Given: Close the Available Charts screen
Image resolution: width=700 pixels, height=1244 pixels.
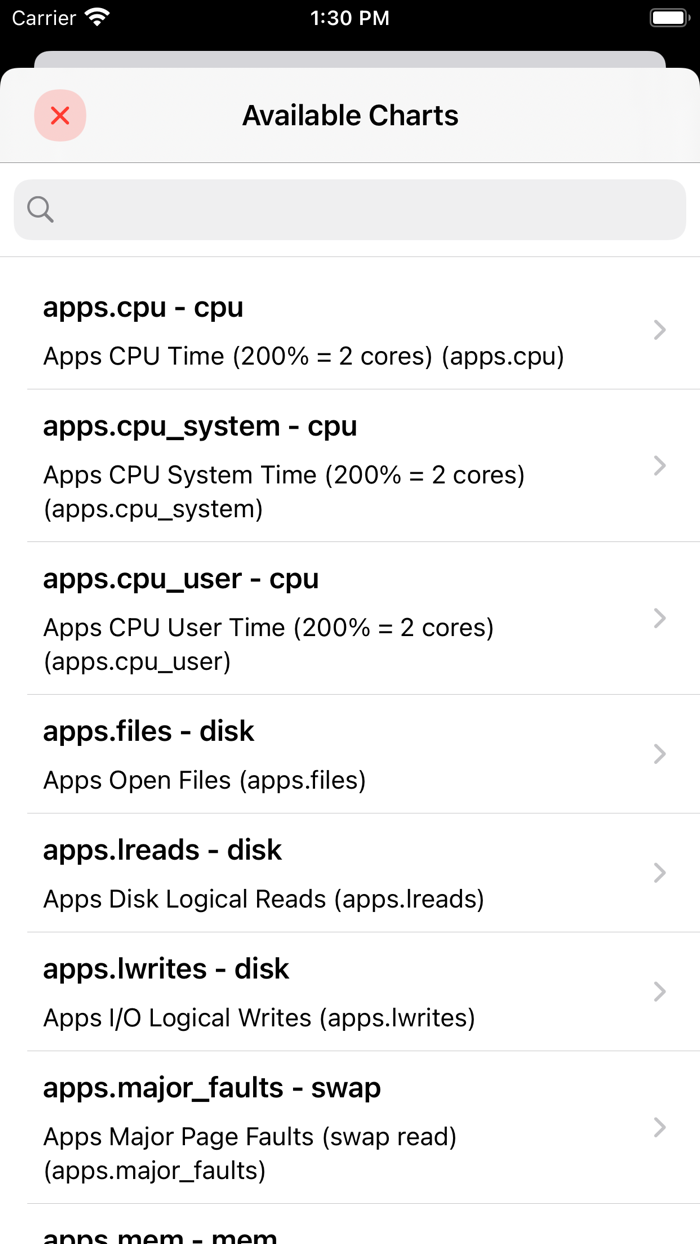Looking at the screenshot, I should point(60,115).
